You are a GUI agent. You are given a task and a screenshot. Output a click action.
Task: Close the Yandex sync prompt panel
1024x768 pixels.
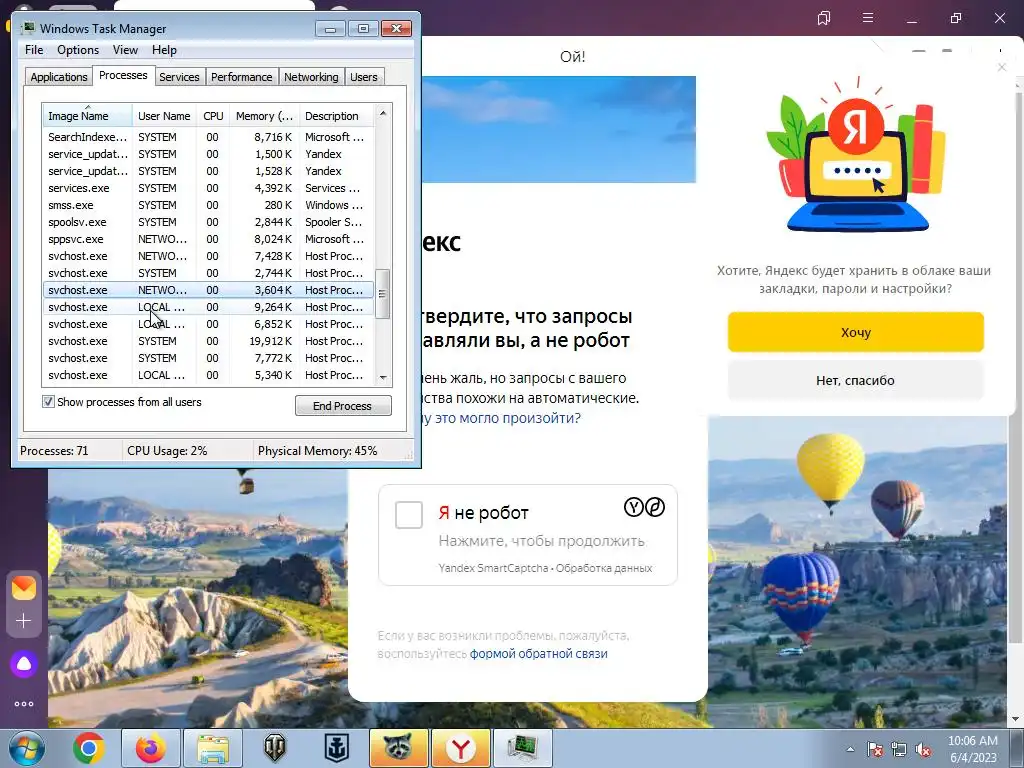click(x=1002, y=67)
